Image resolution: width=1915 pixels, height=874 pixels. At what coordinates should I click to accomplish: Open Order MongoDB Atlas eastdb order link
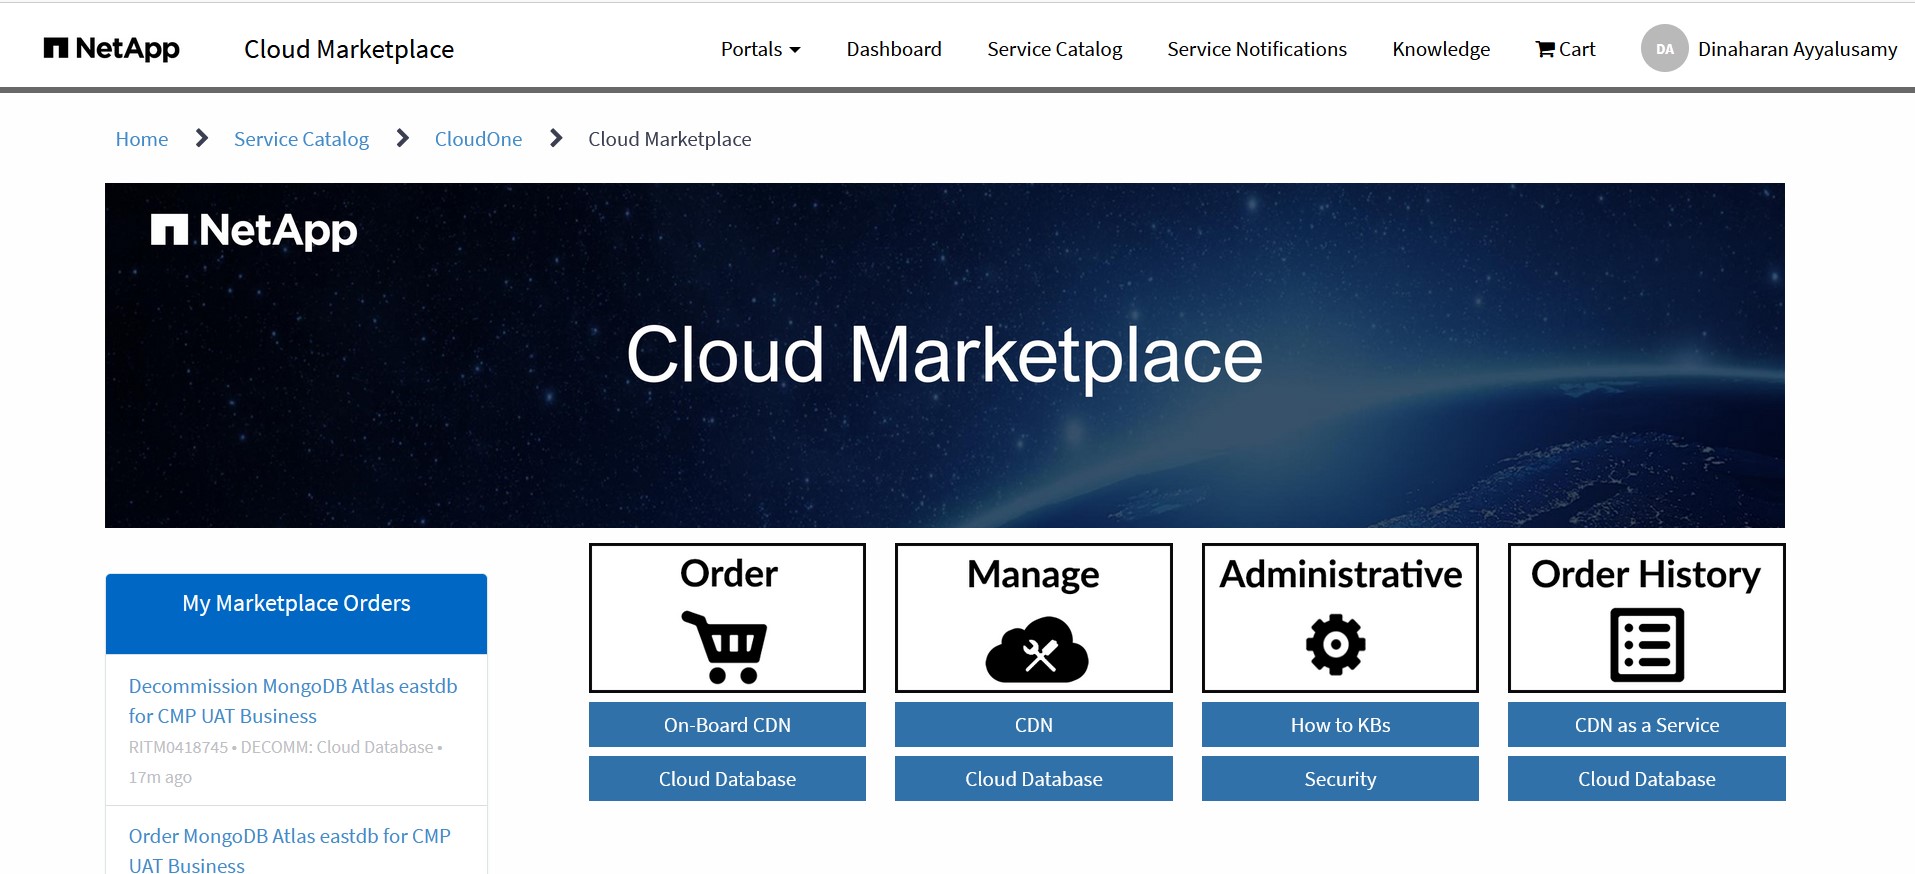coord(289,850)
